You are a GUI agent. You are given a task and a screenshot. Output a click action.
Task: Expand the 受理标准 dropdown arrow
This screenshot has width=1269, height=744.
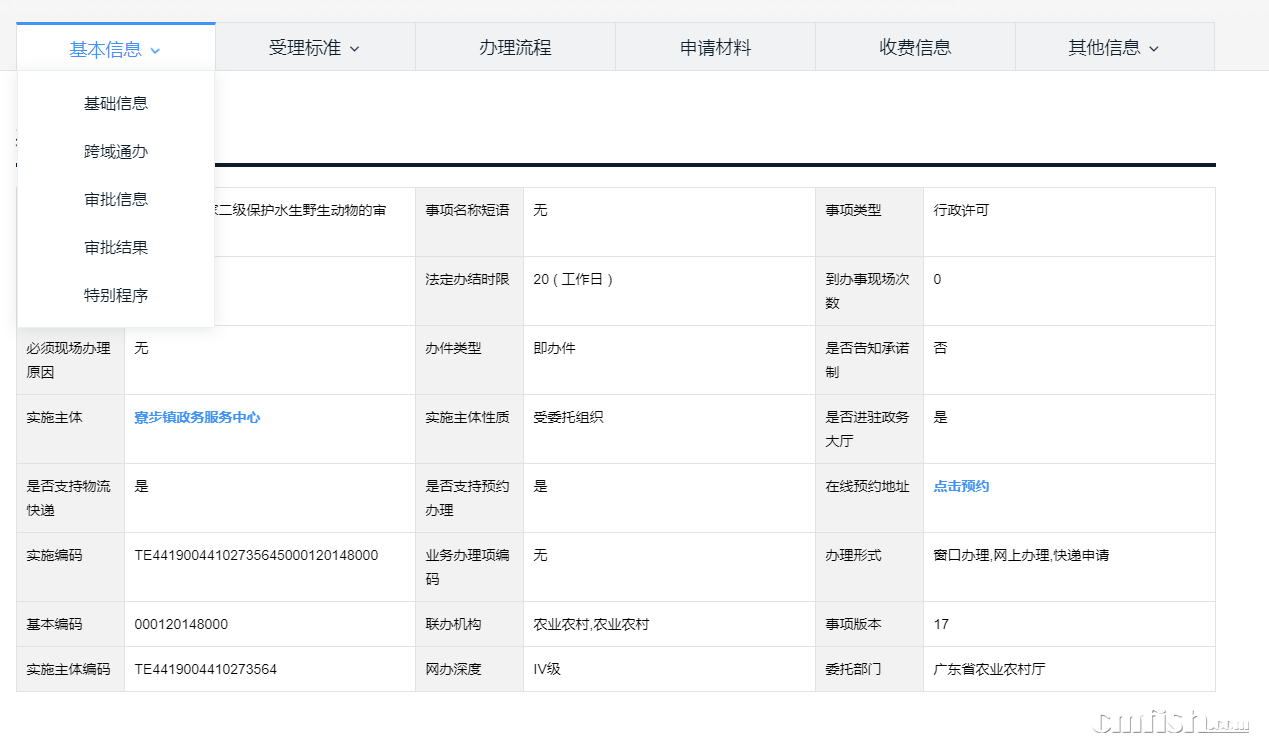(x=354, y=48)
